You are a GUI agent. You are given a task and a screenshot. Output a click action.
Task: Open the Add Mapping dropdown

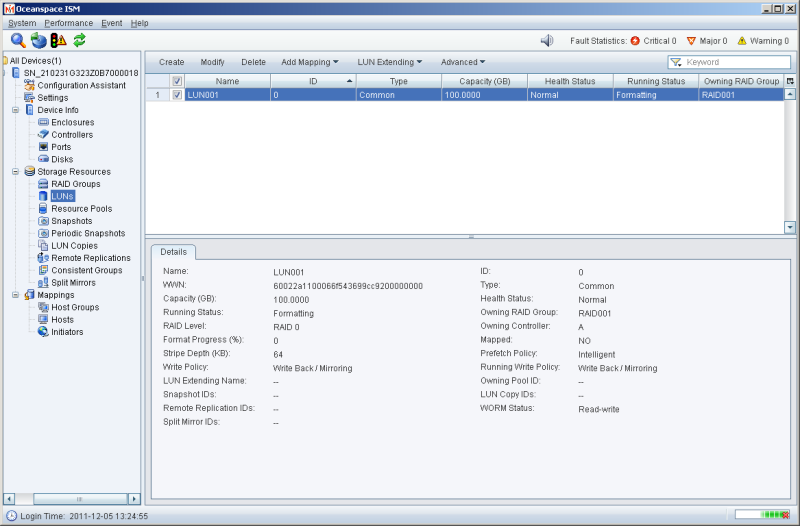310,62
